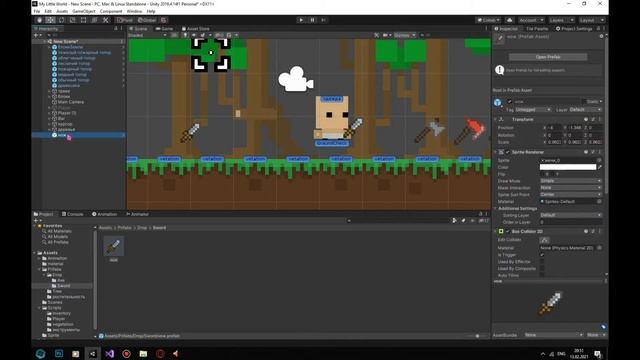Select the Rect tool in toolbar

tap(84, 20)
